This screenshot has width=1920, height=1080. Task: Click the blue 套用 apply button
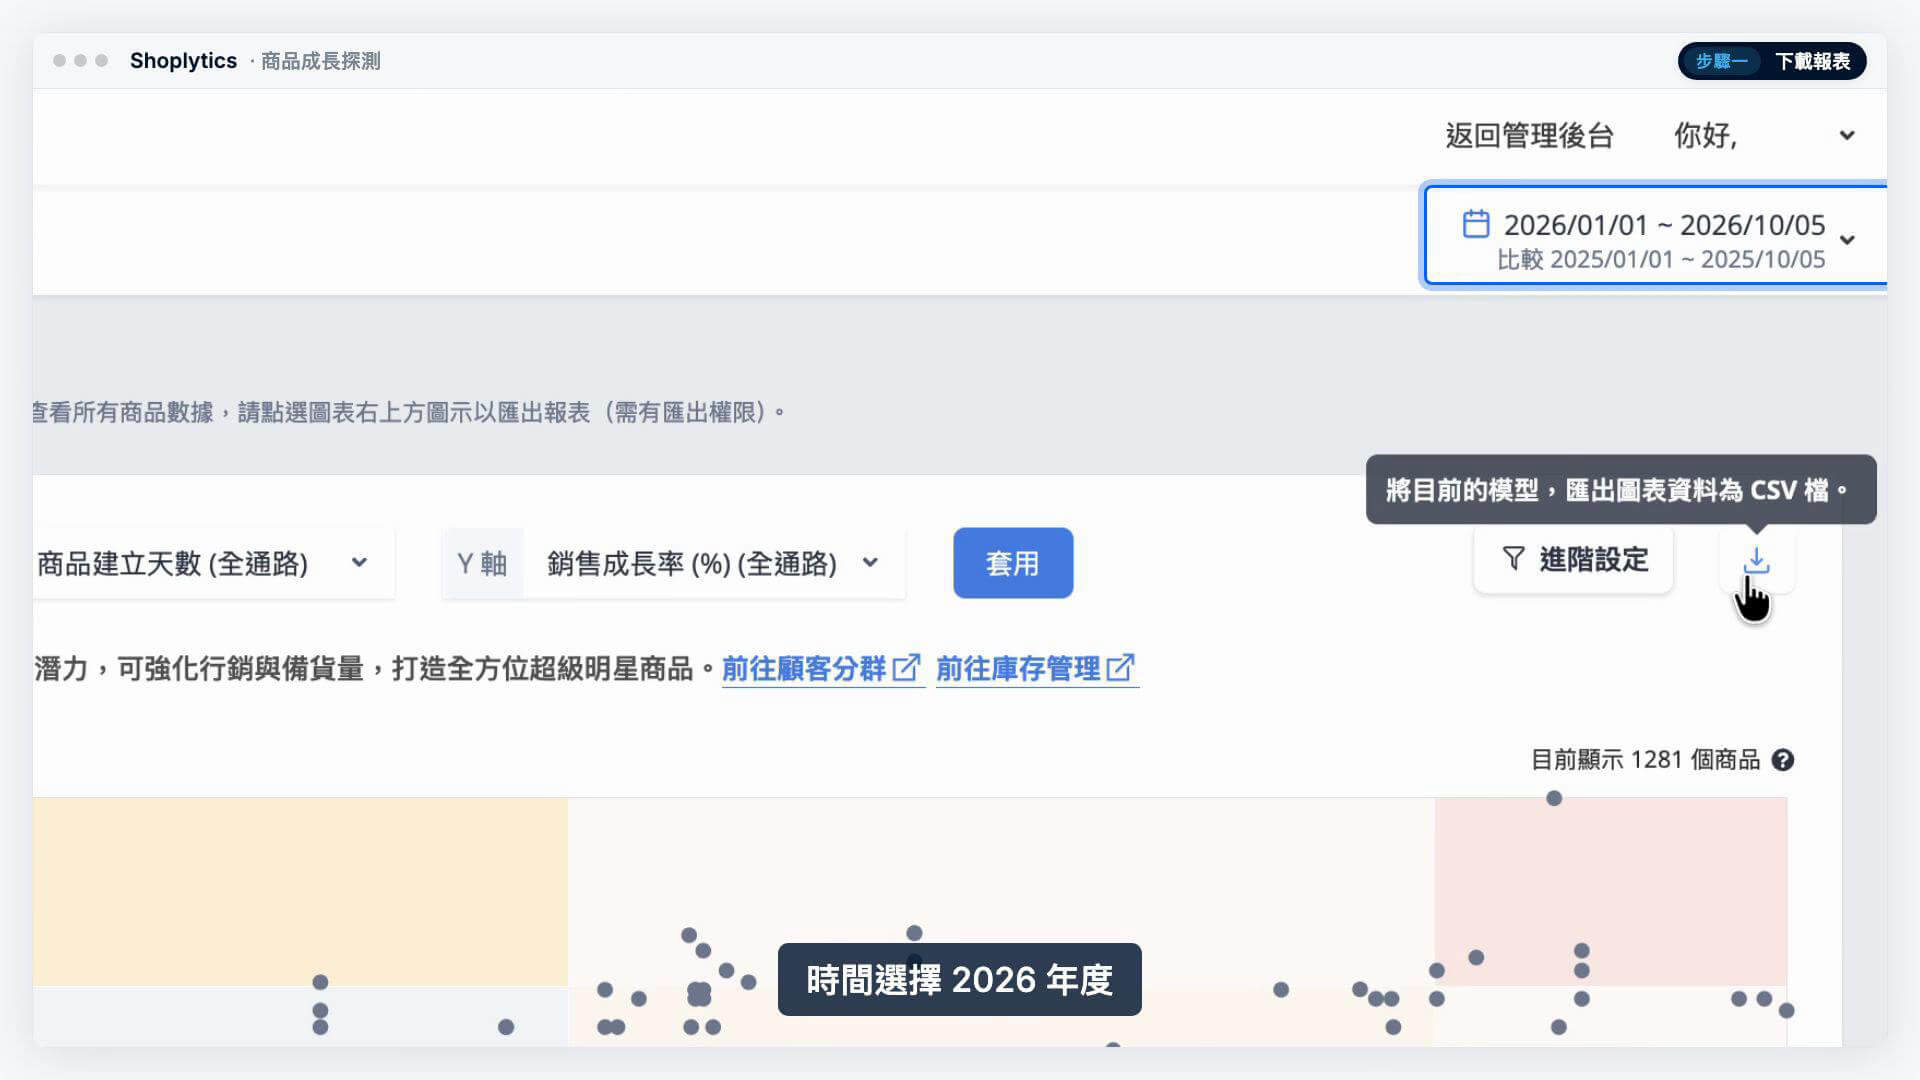pos(1013,563)
